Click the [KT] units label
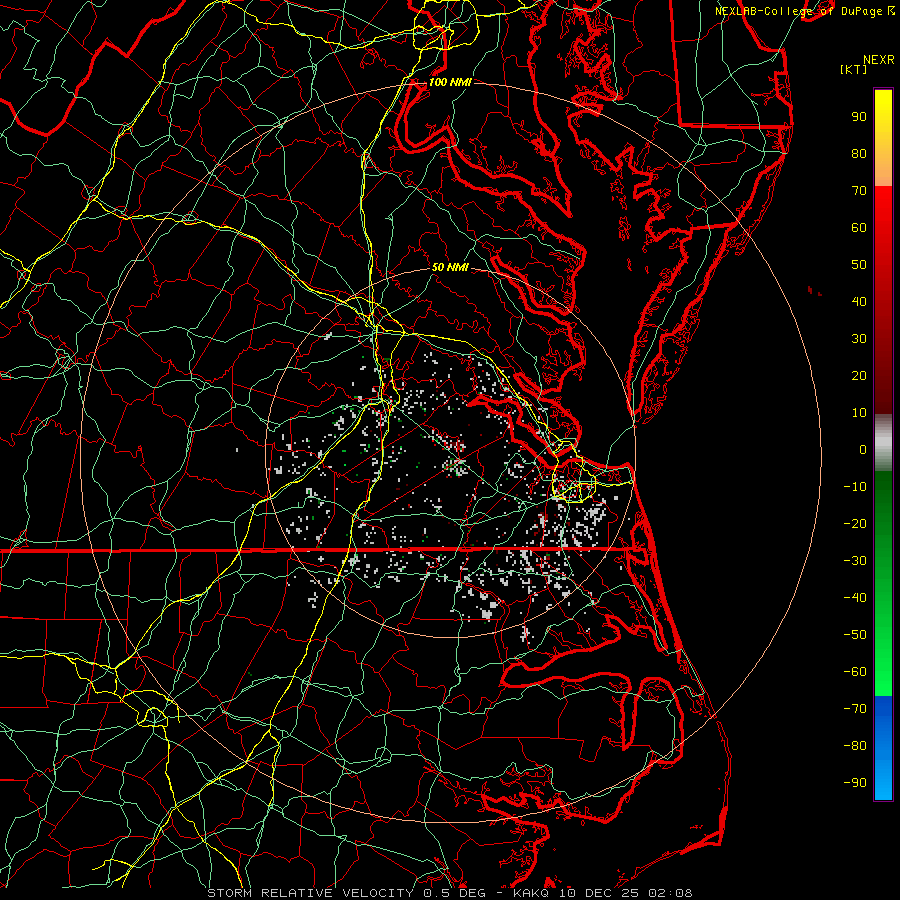 coord(854,69)
